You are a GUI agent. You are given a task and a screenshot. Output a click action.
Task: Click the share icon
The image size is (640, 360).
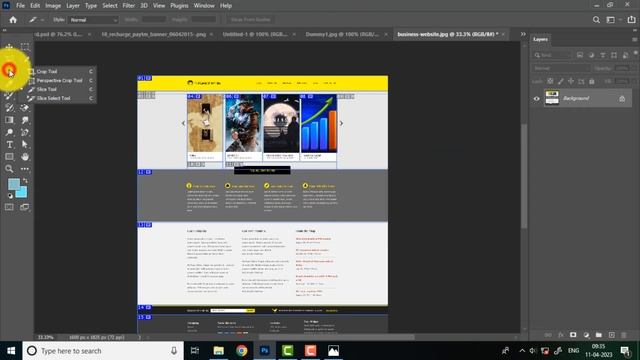(631, 20)
